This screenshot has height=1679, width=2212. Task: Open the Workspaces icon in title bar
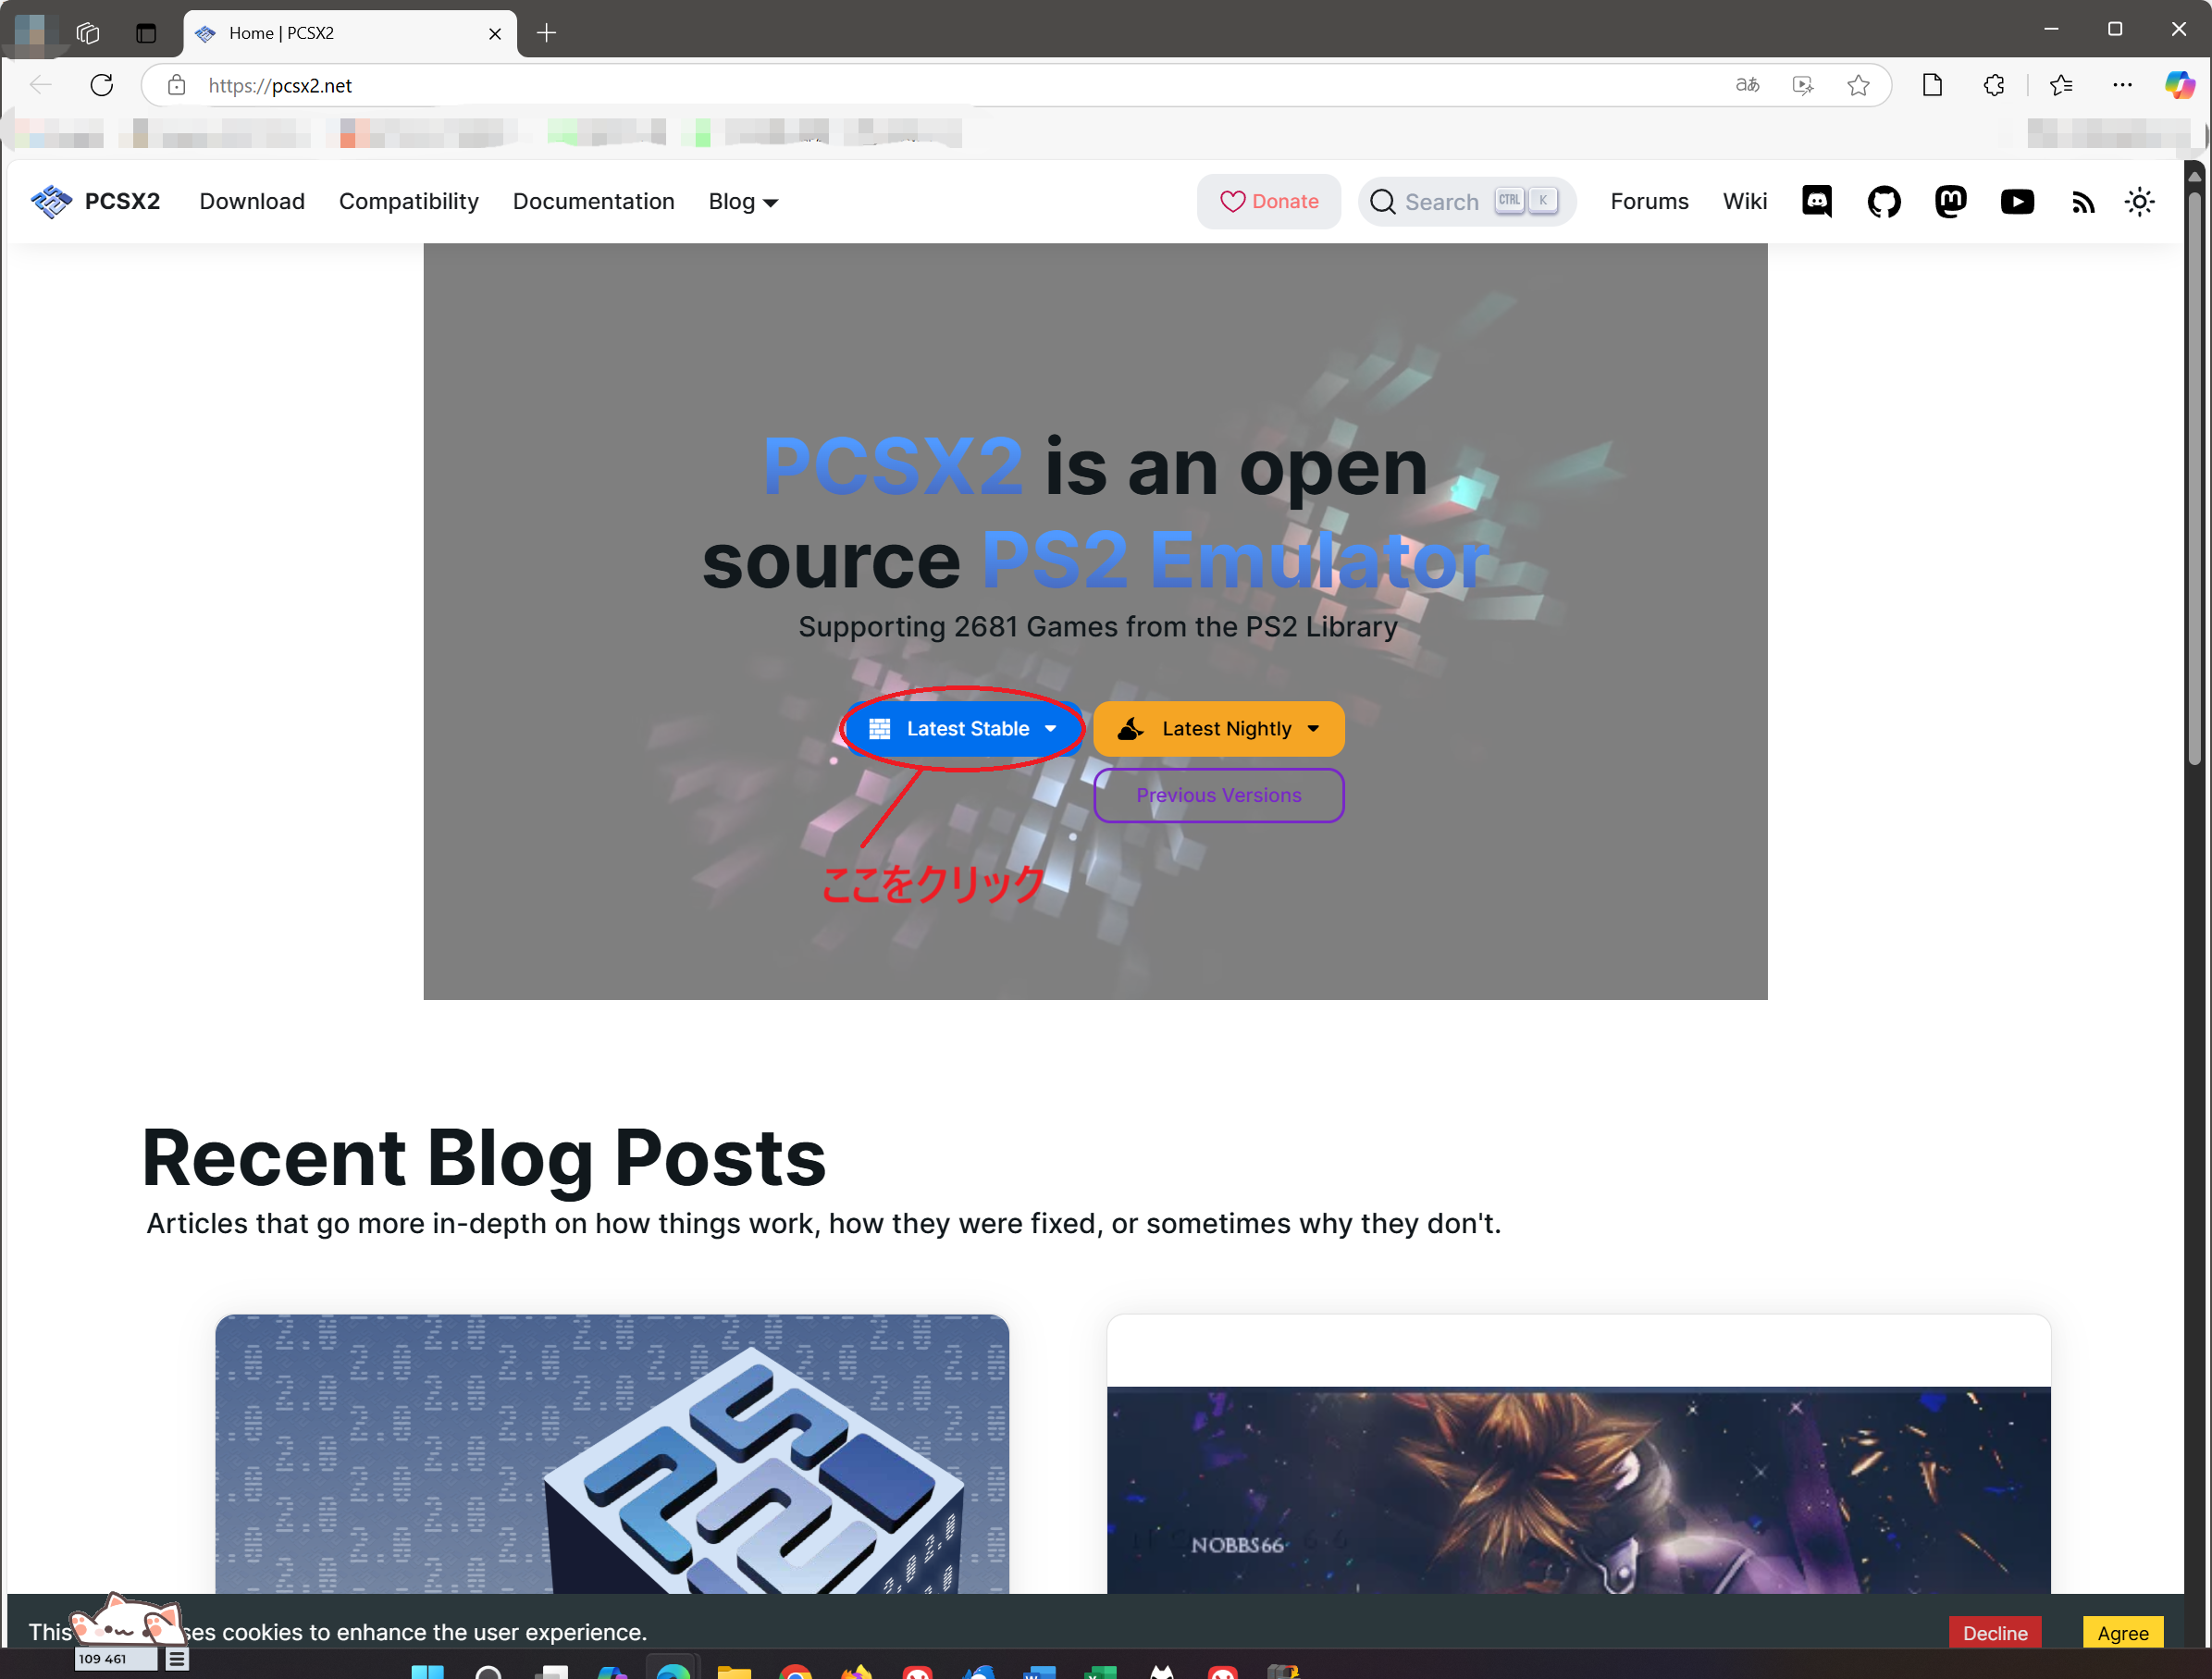coord(88,33)
